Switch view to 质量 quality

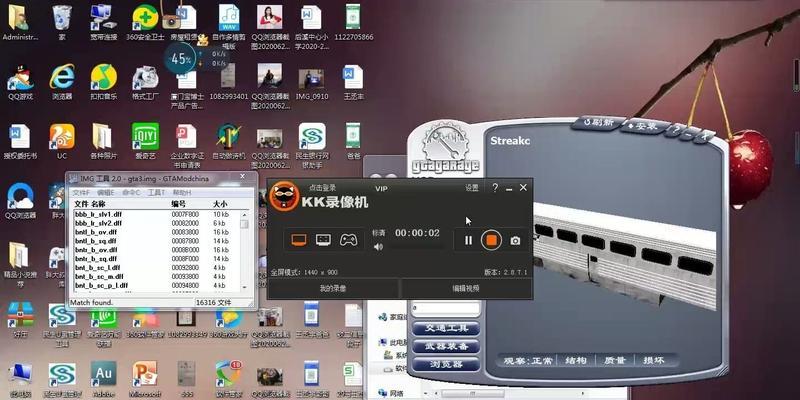[614, 360]
